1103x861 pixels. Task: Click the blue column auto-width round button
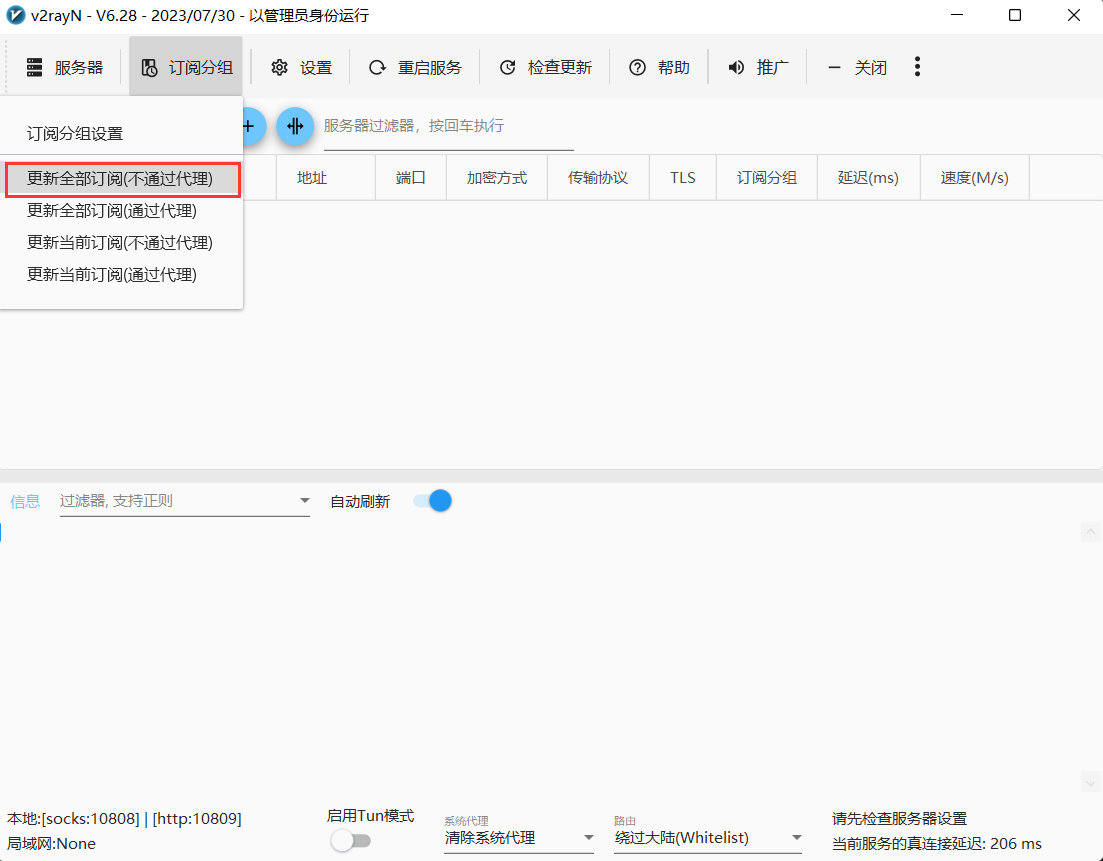coord(295,126)
